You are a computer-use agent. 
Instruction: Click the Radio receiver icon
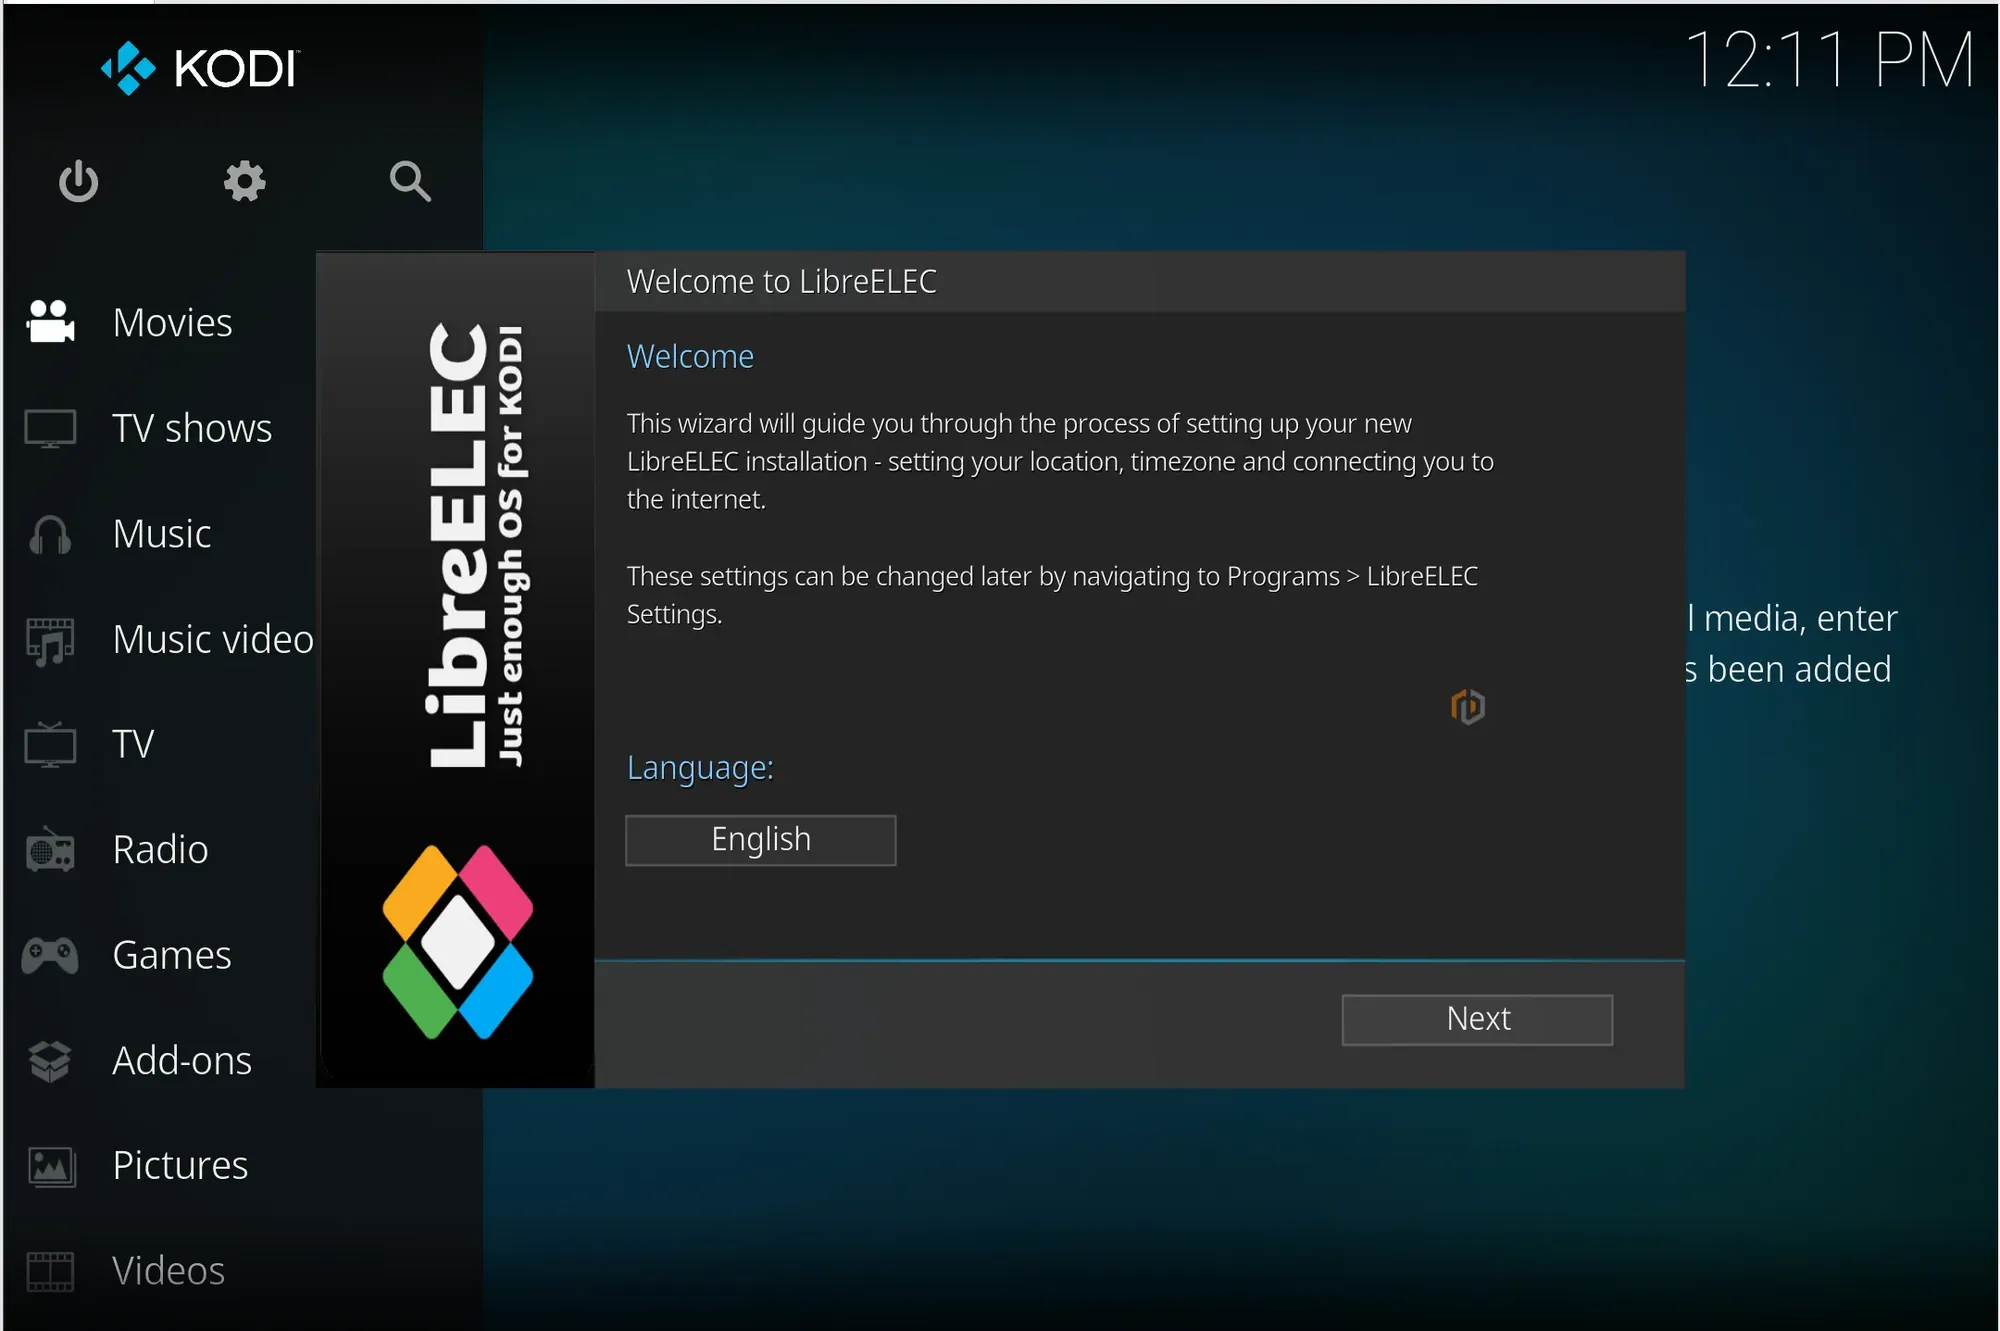[50, 850]
